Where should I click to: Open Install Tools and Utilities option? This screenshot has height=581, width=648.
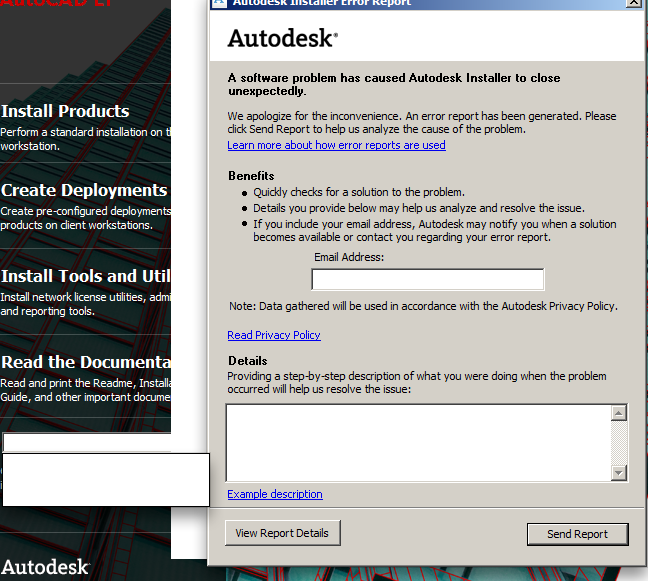tap(86, 276)
